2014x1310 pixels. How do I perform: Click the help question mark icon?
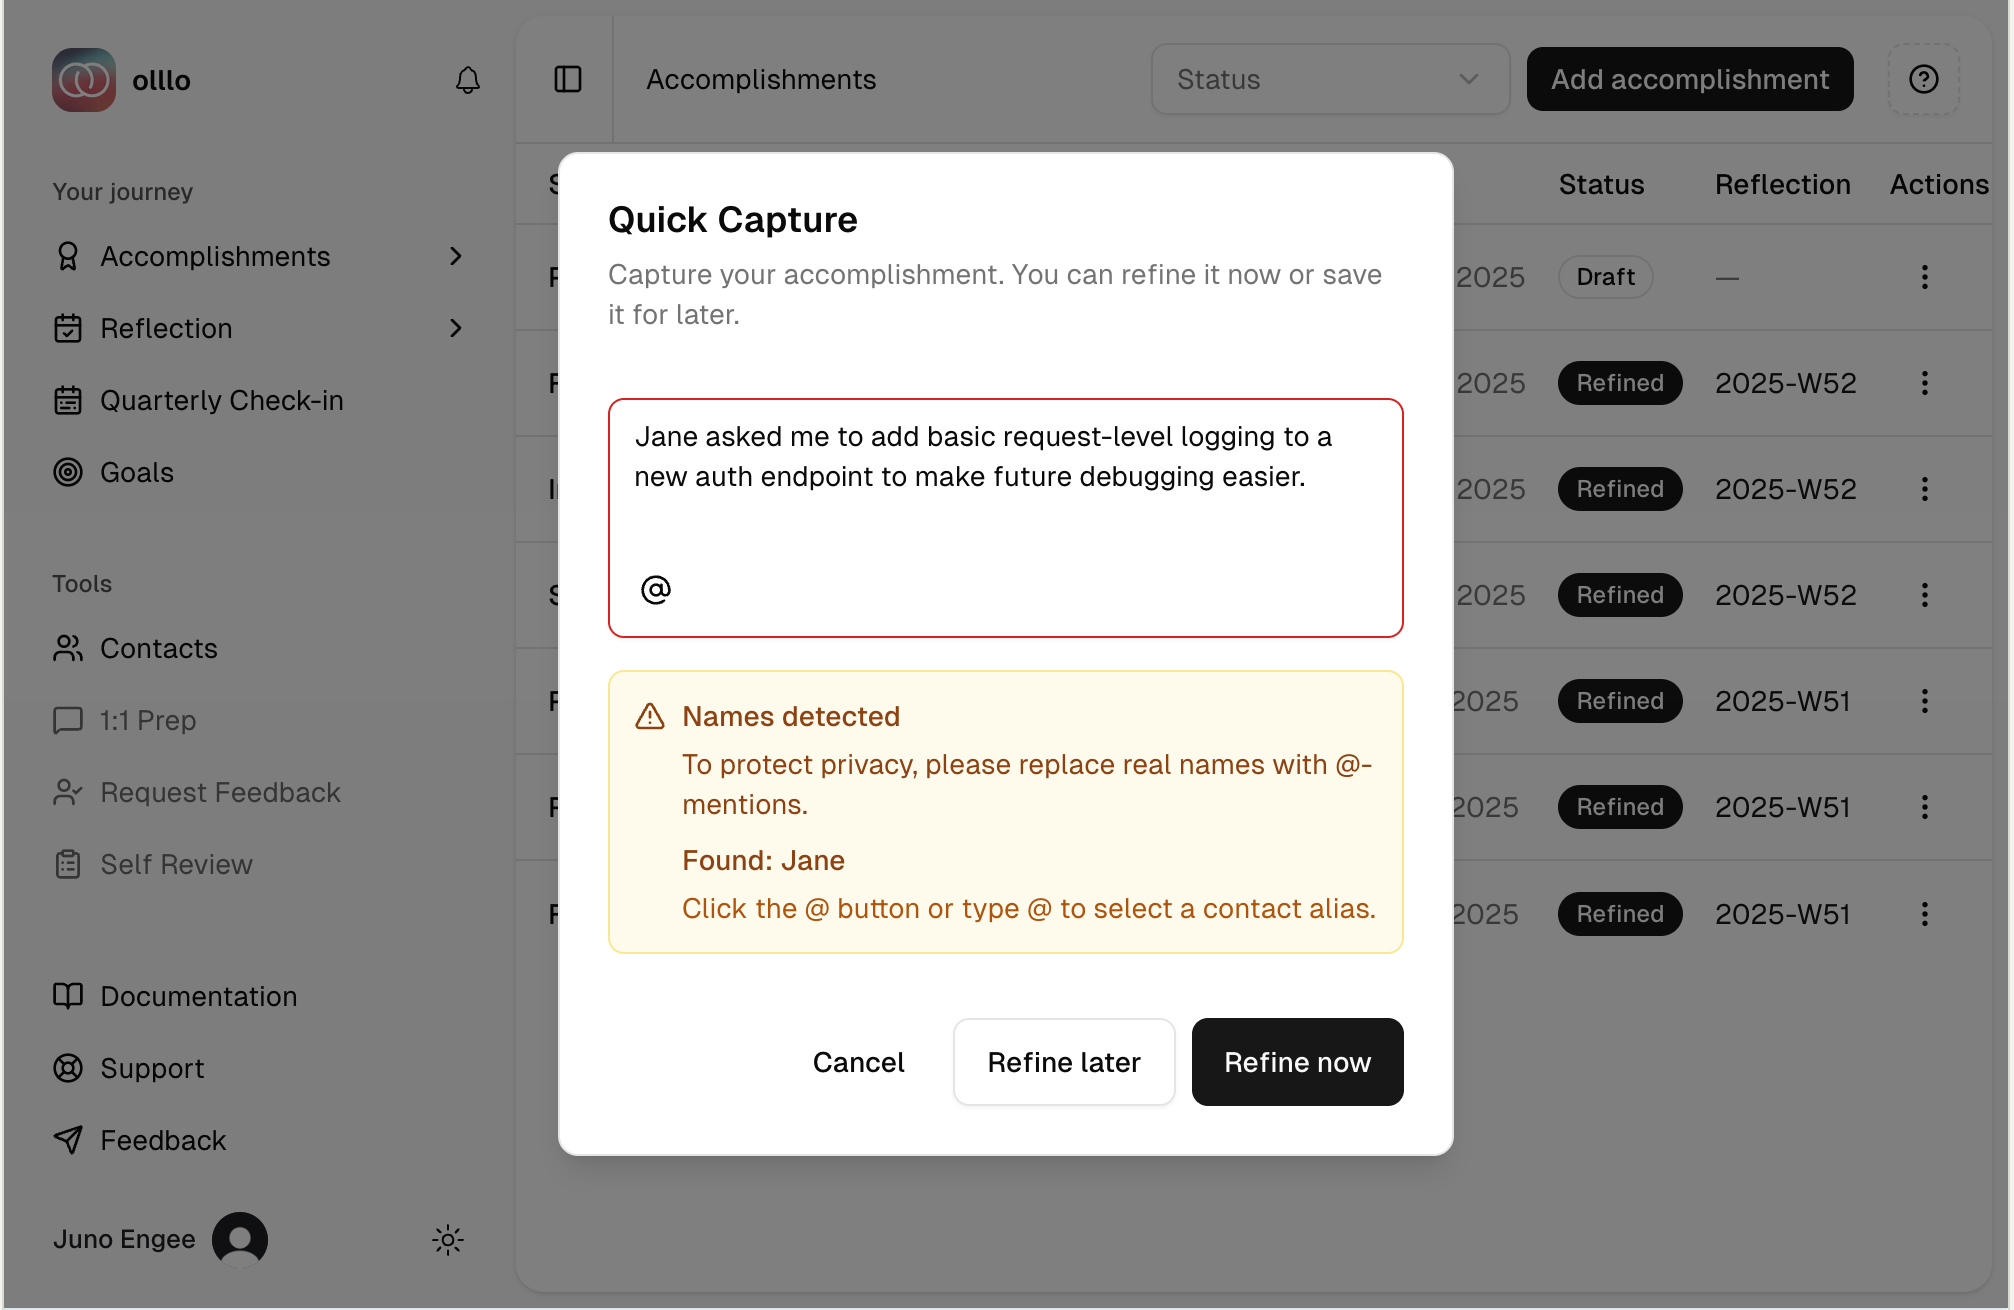click(x=1923, y=80)
